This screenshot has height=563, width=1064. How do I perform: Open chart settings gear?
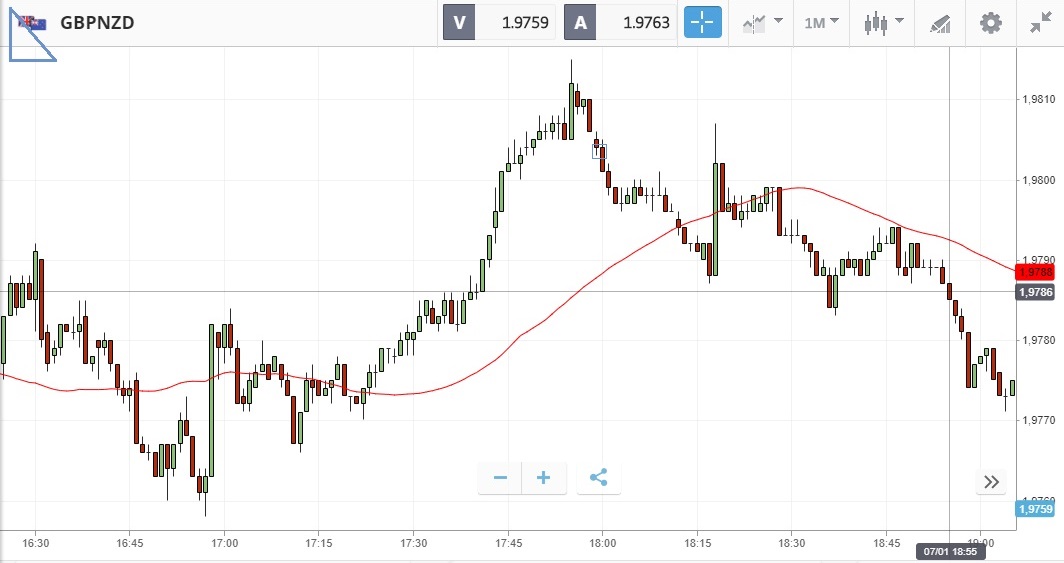tap(990, 22)
